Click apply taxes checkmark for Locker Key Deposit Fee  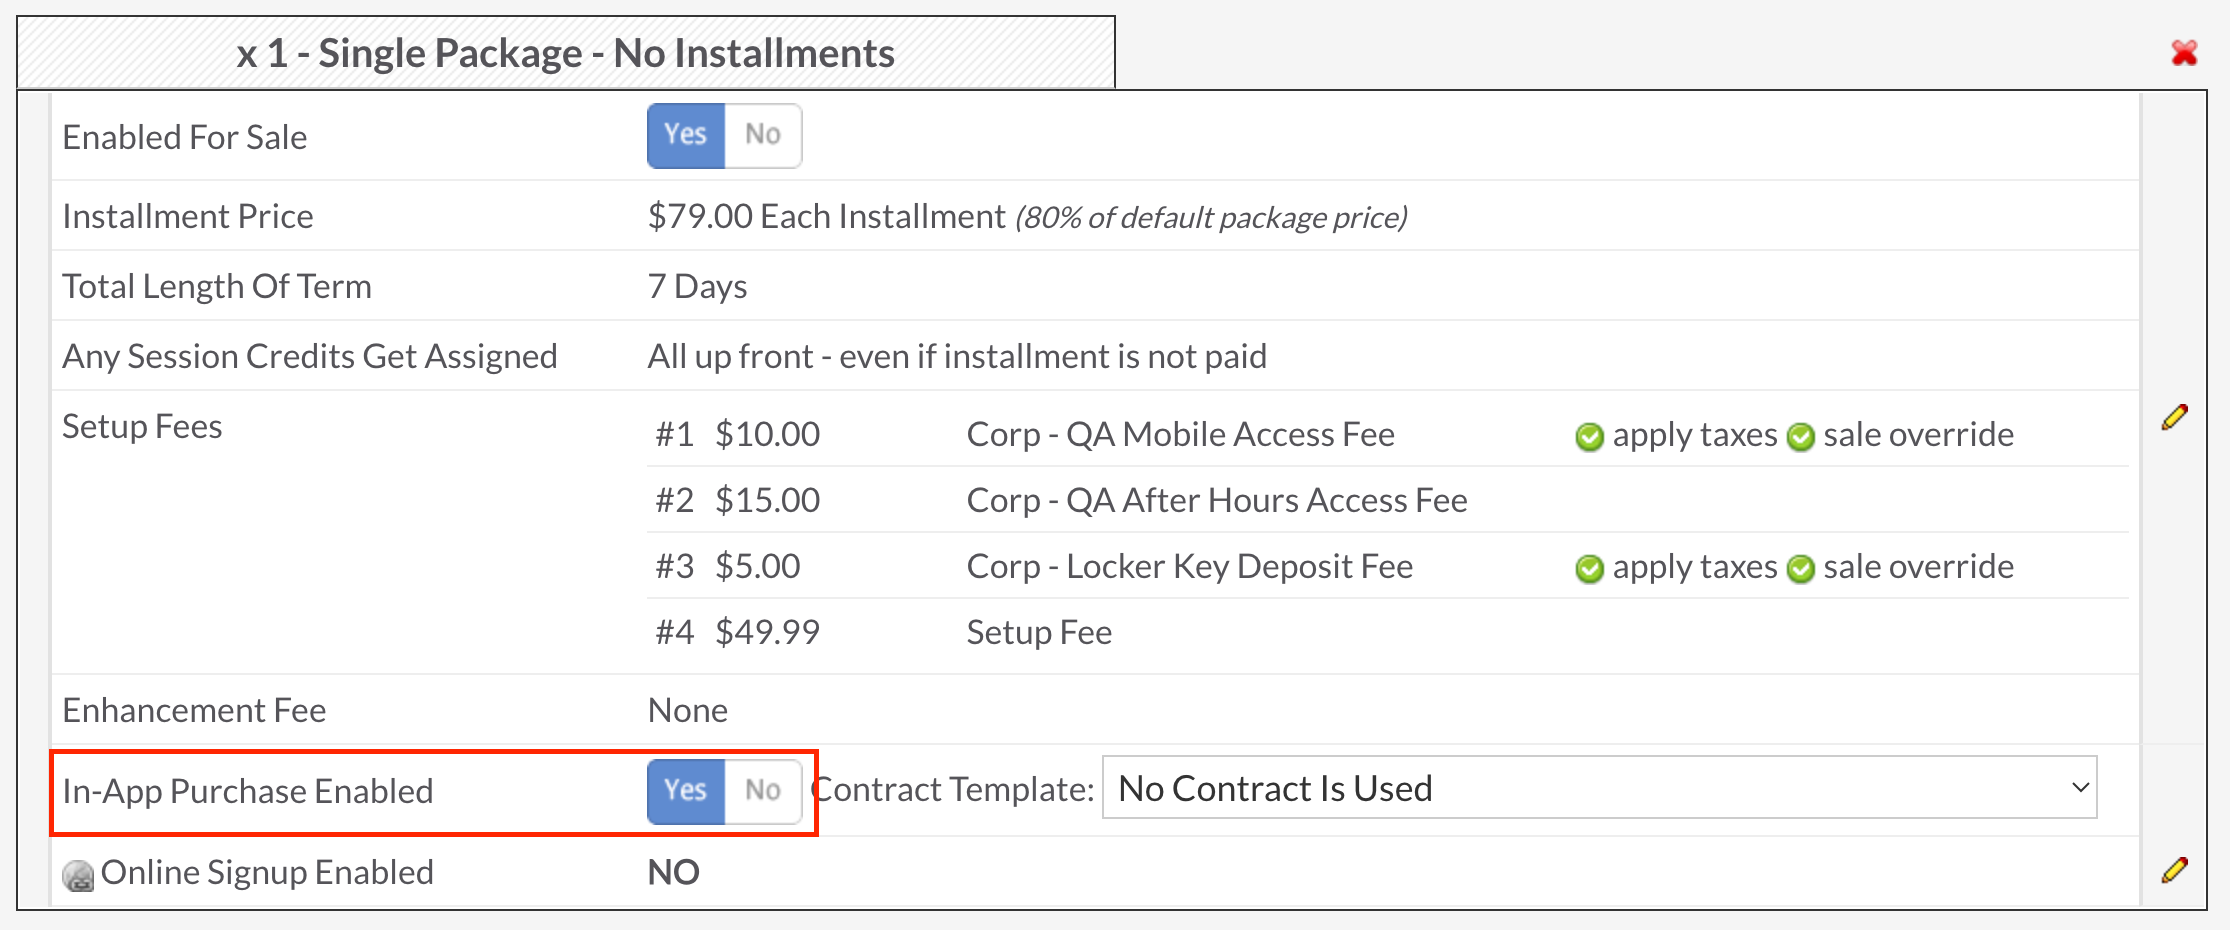tap(1589, 569)
